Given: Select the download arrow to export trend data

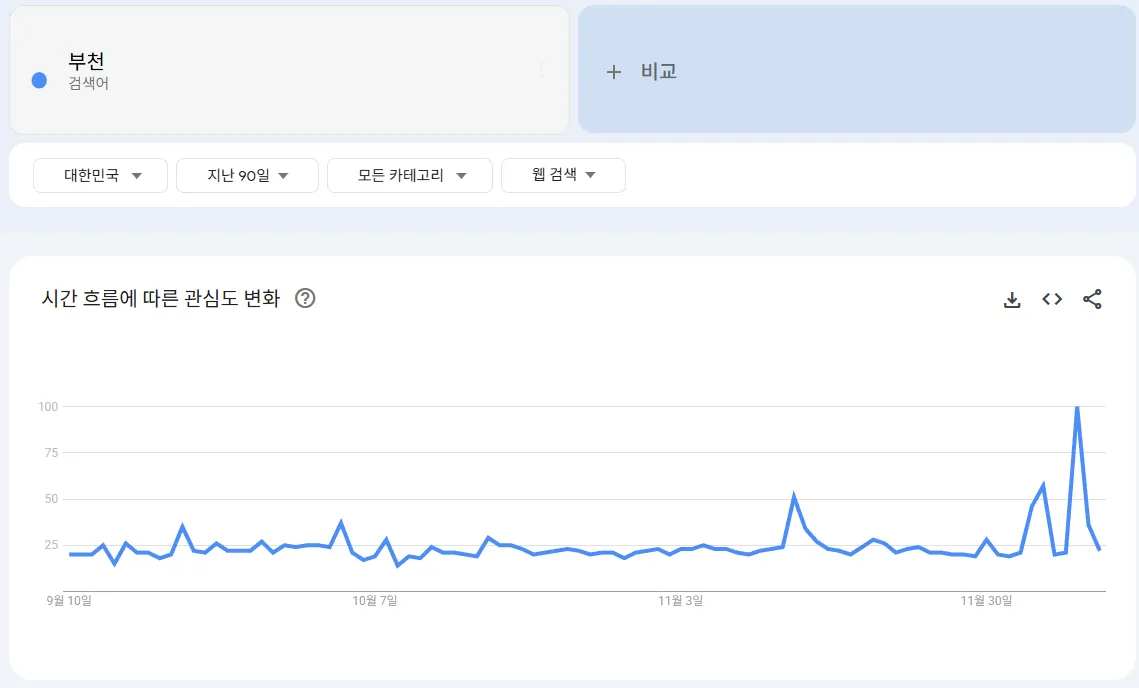Looking at the screenshot, I should [x=1012, y=299].
